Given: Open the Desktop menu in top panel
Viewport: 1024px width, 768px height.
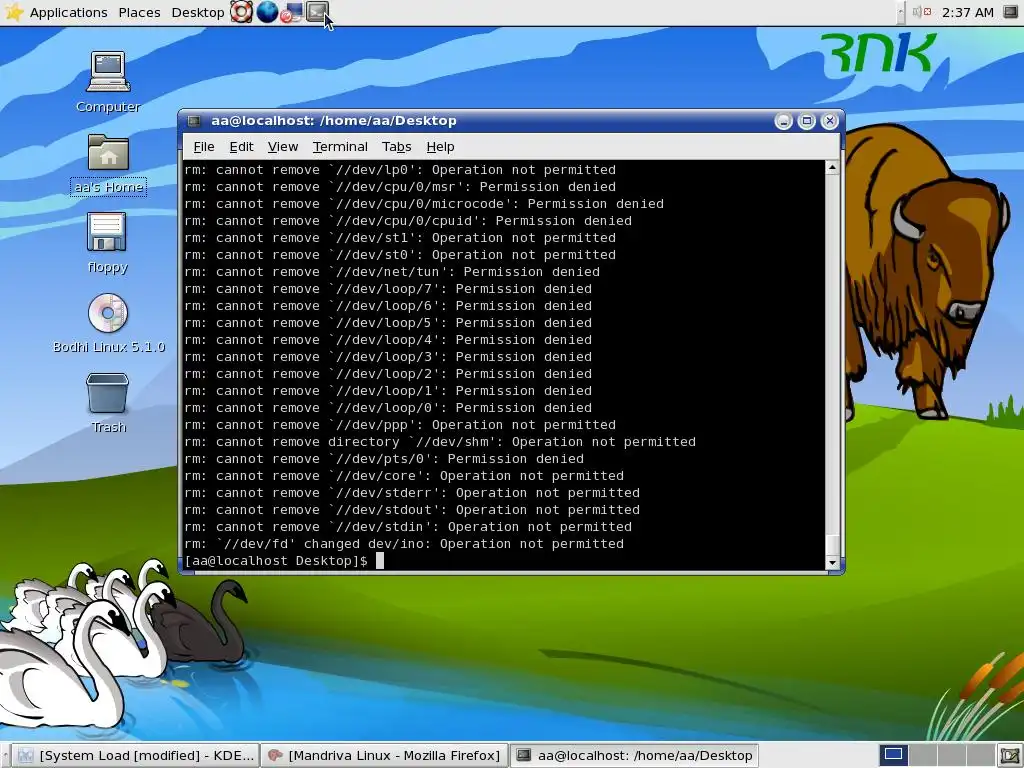Looking at the screenshot, I should [x=197, y=12].
